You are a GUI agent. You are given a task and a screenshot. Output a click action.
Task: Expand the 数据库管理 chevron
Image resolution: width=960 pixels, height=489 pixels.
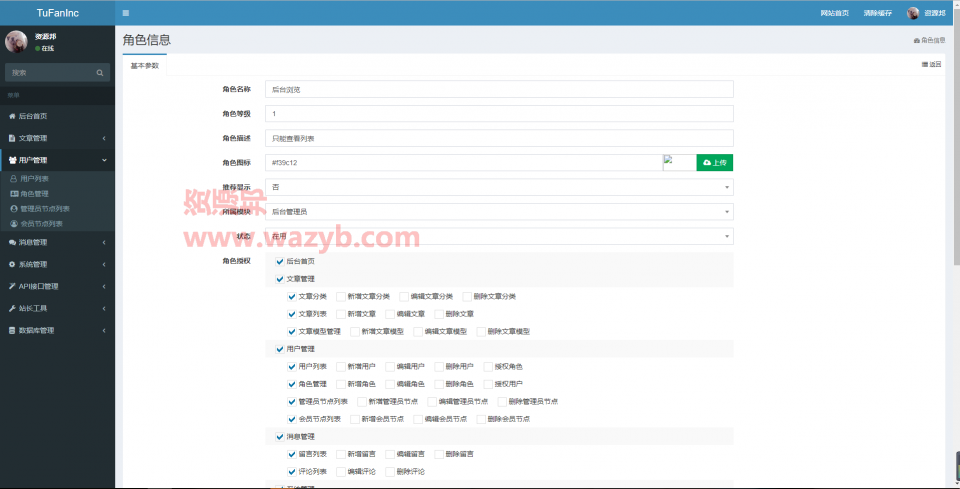[104, 330]
